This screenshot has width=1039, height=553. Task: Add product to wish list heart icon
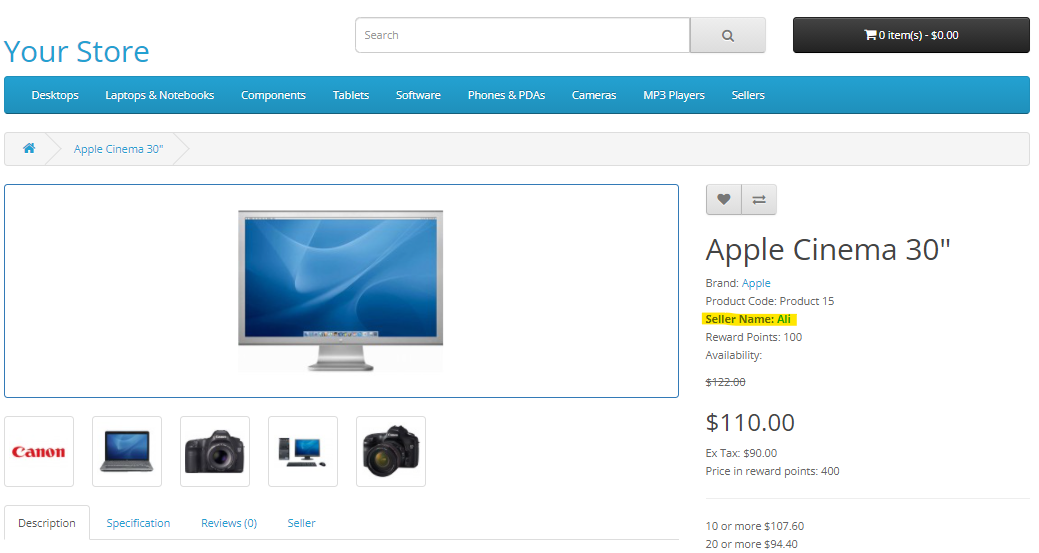pos(724,199)
